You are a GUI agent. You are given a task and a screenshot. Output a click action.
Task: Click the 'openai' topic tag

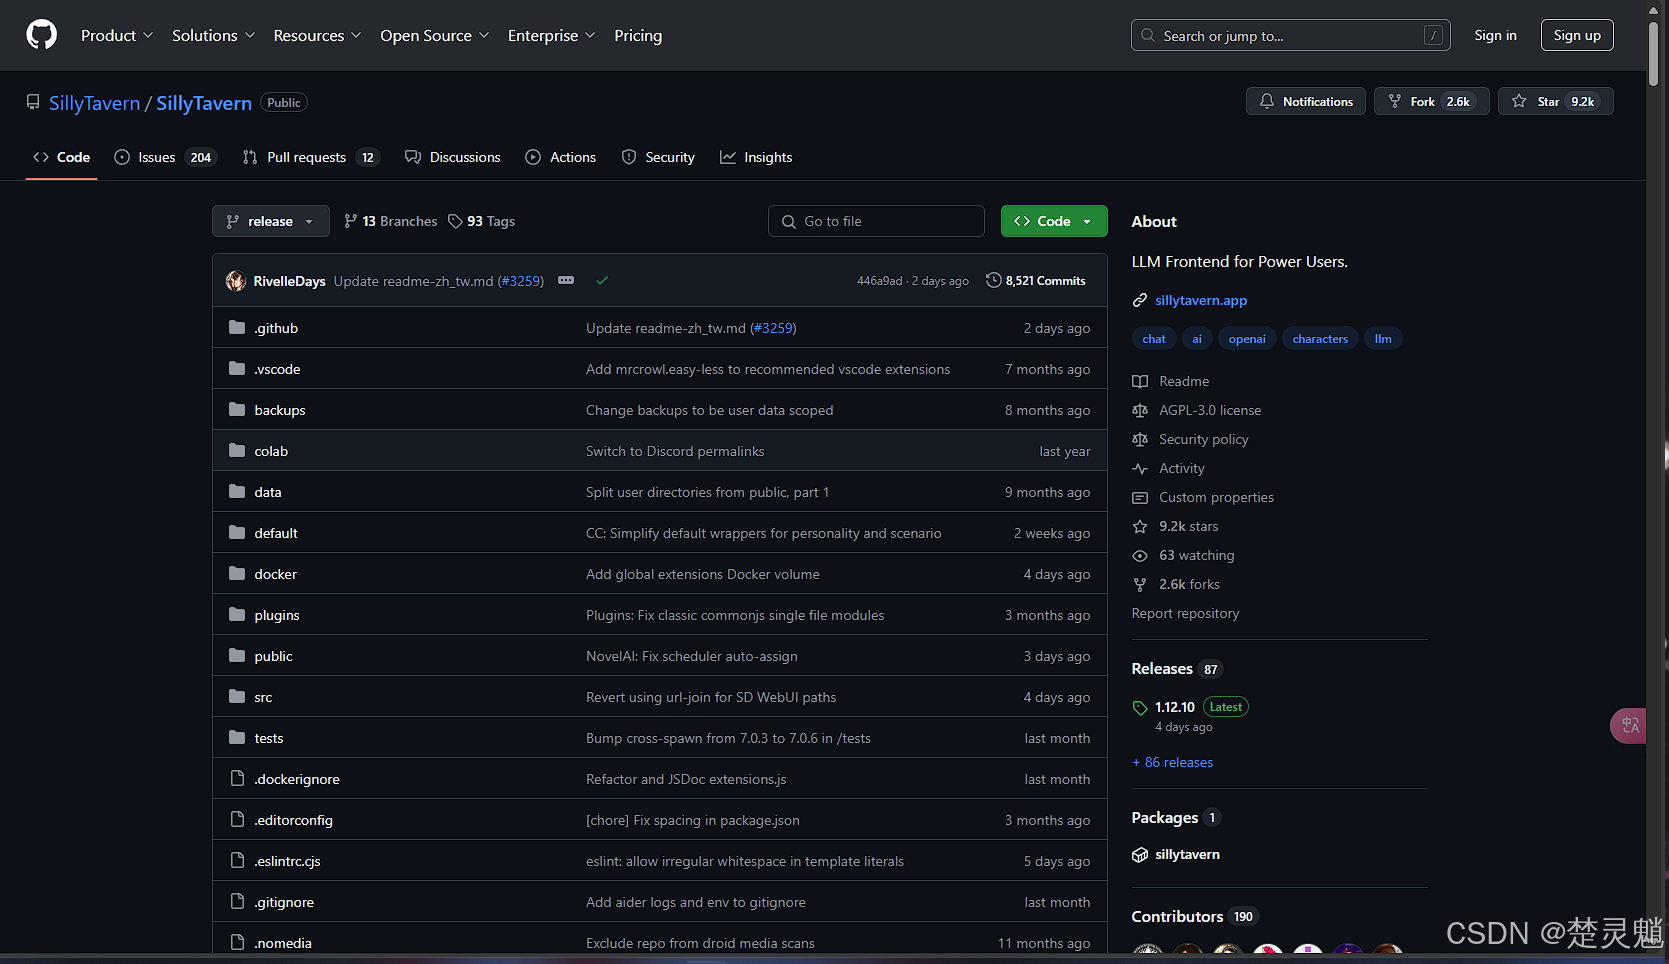point(1247,339)
